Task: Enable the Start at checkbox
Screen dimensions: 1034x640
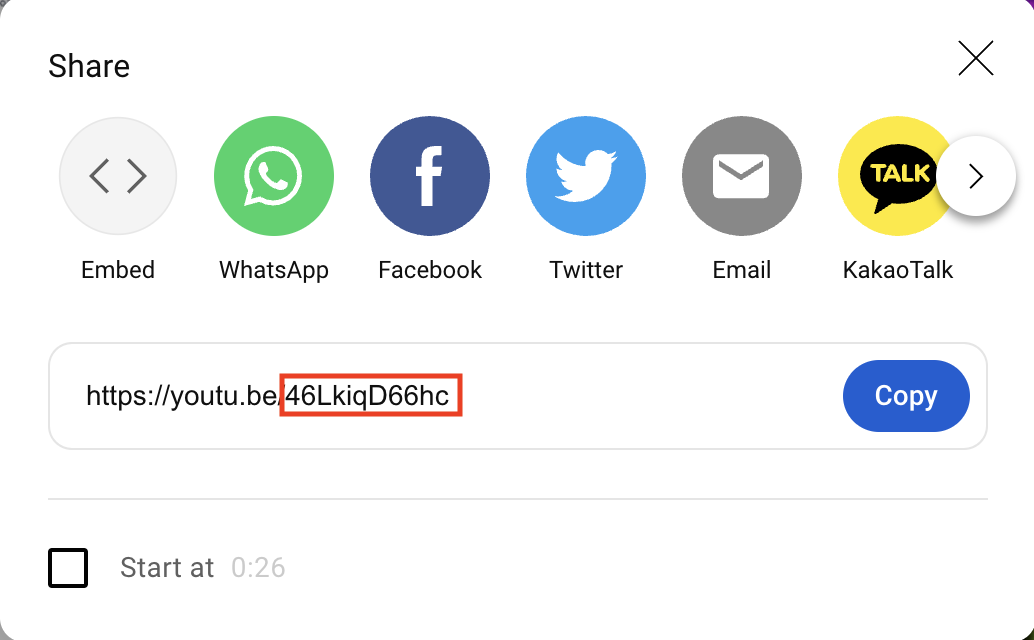Action: (68, 567)
